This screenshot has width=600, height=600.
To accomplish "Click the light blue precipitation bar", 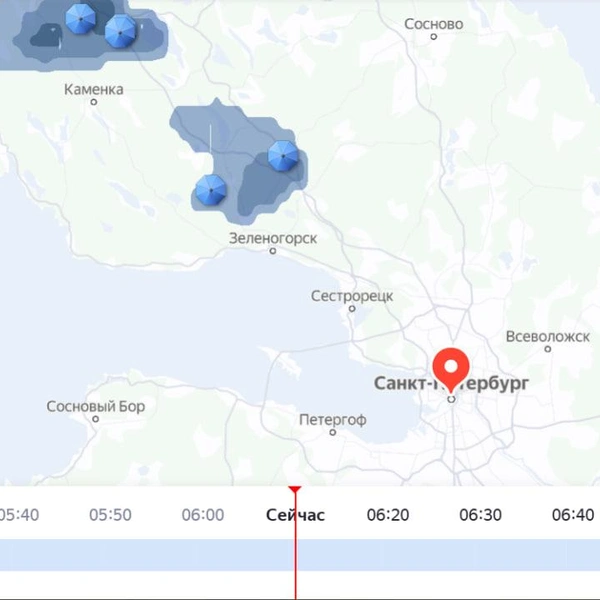I will (300, 555).
